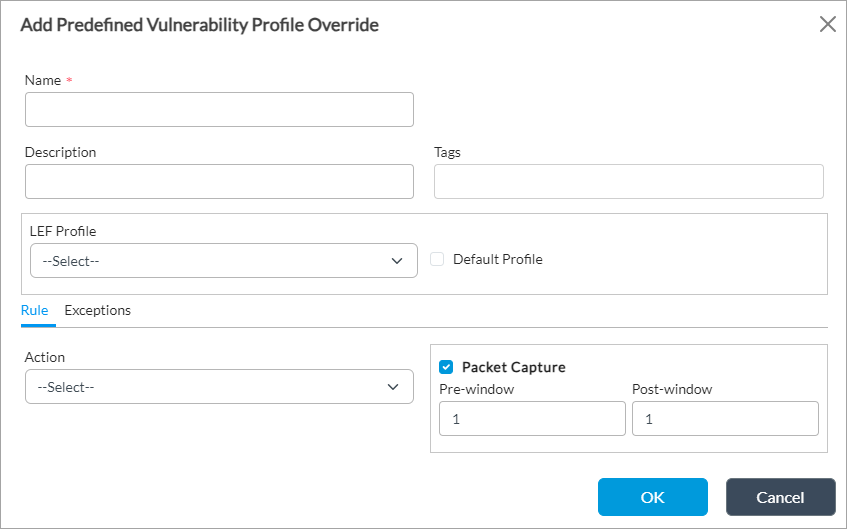Click the LEF Profile field label

[x=63, y=231]
